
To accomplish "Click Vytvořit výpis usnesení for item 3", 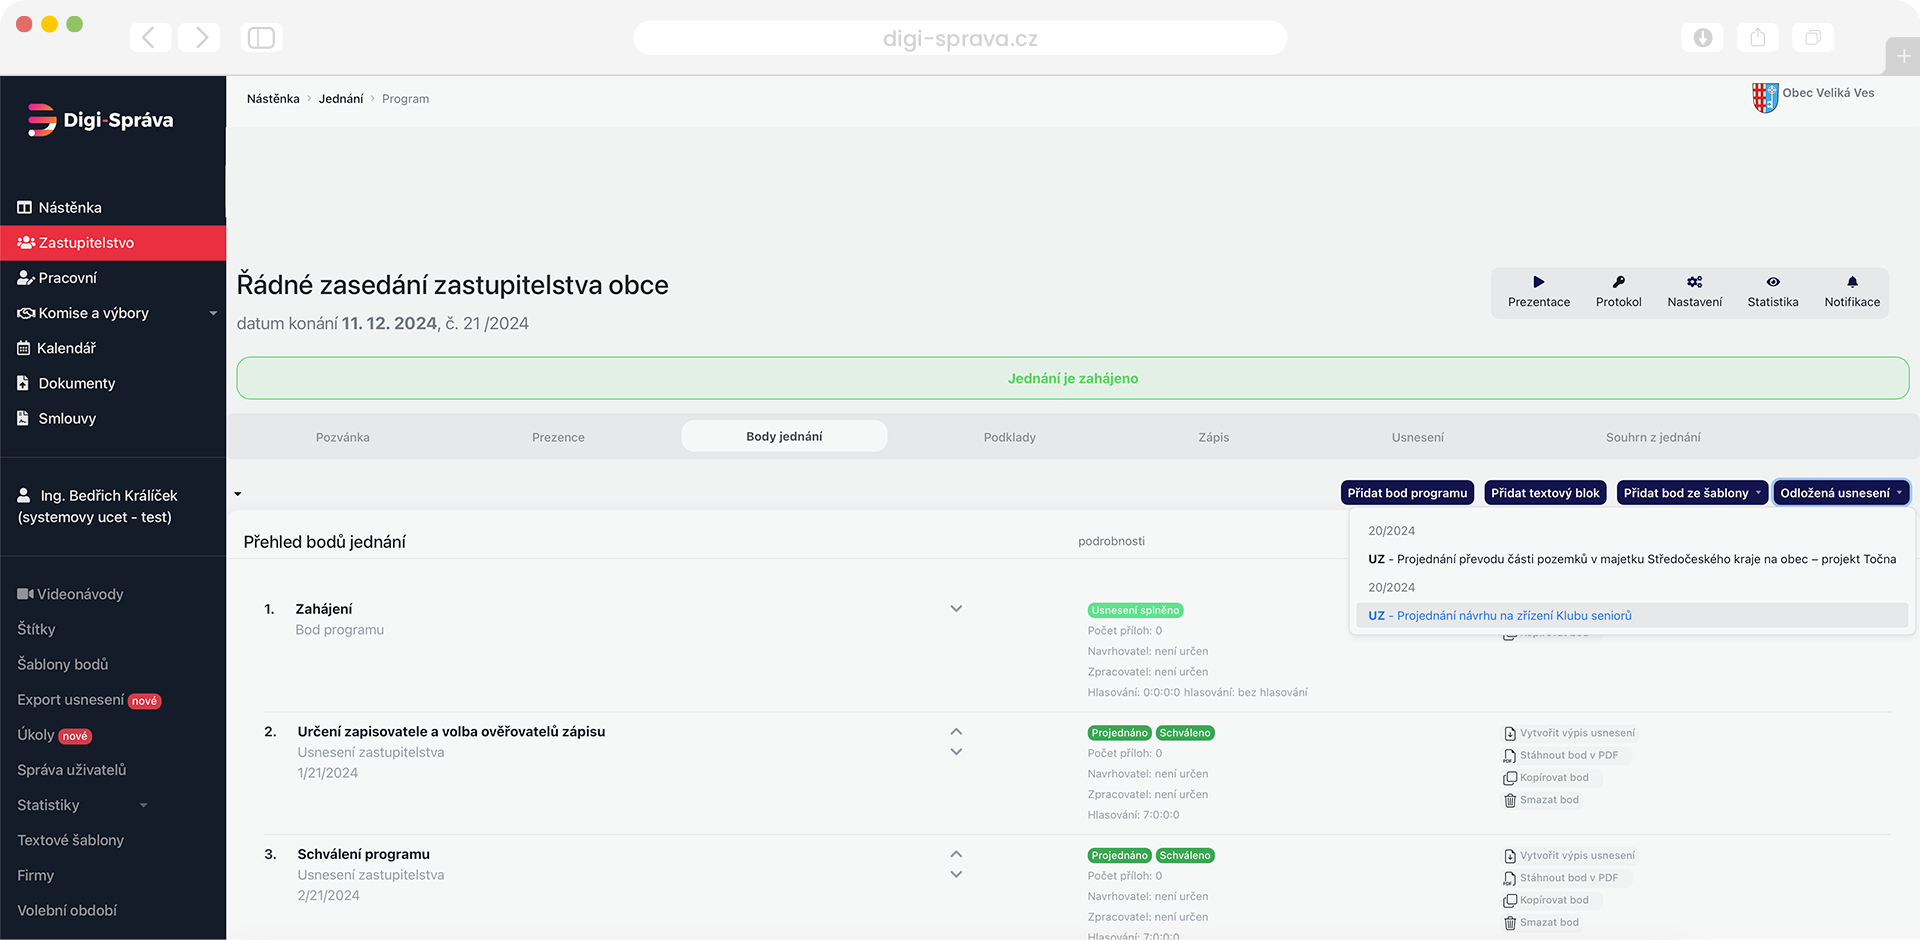I will pyautogui.click(x=1576, y=856).
